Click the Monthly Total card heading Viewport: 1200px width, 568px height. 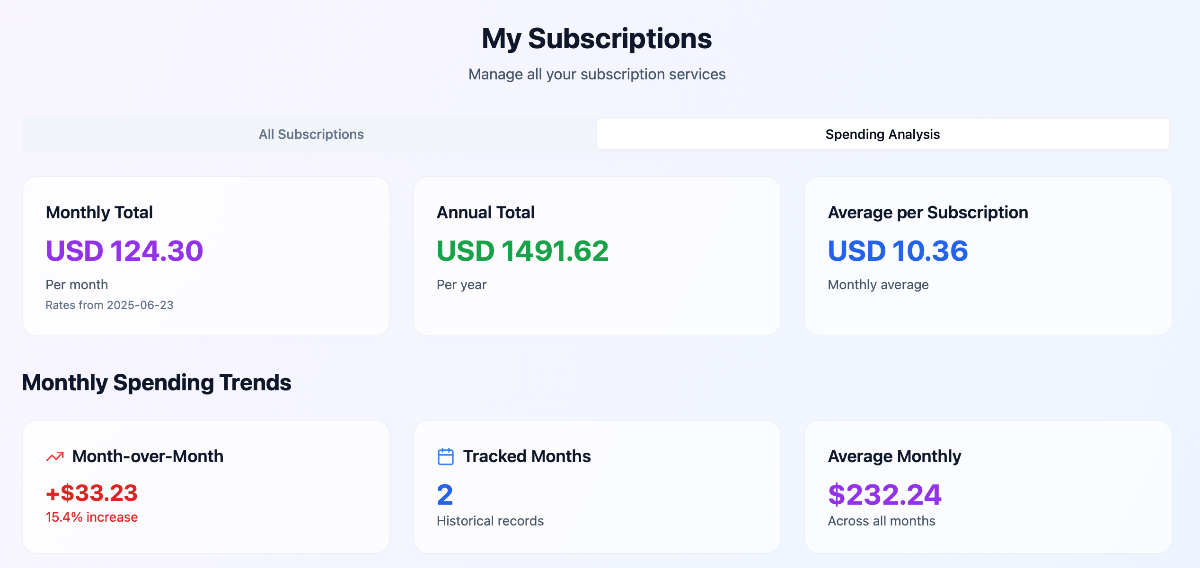[x=99, y=212]
